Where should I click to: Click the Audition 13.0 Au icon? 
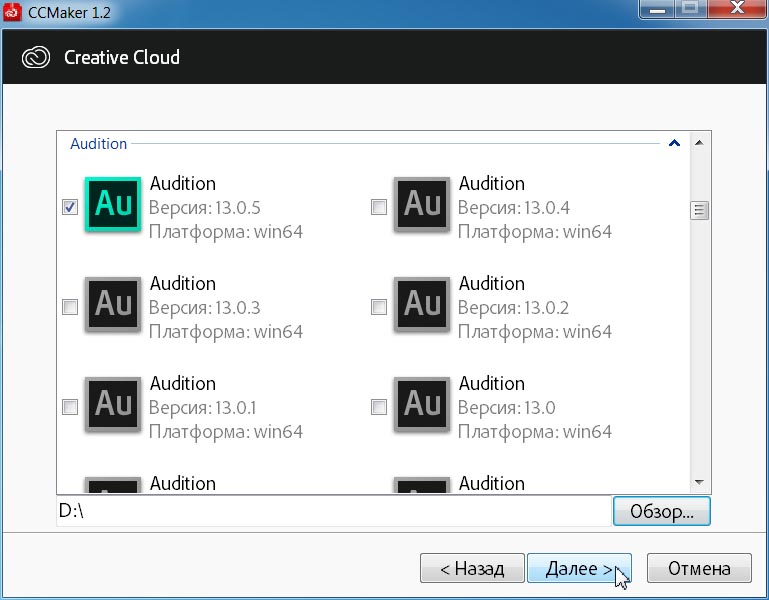coord(422,404)
